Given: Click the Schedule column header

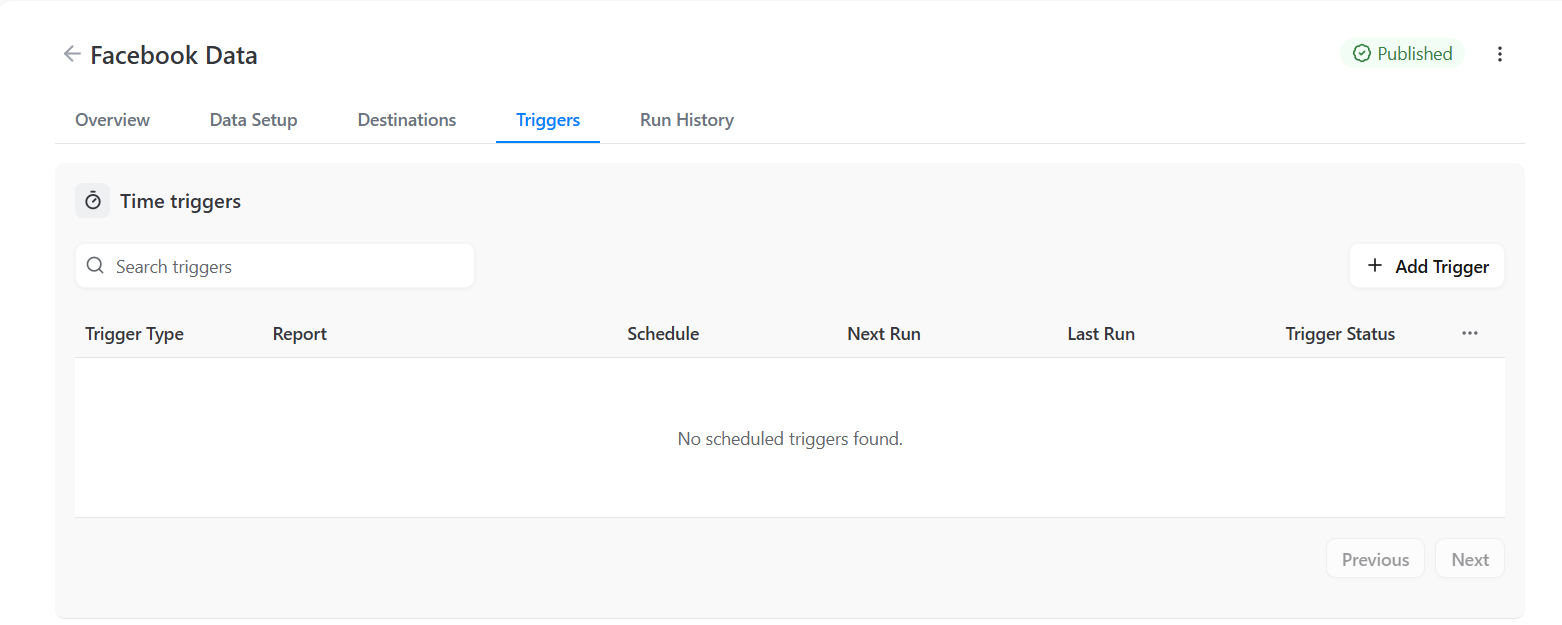Looking at the screenshot, I should point(663,334).
